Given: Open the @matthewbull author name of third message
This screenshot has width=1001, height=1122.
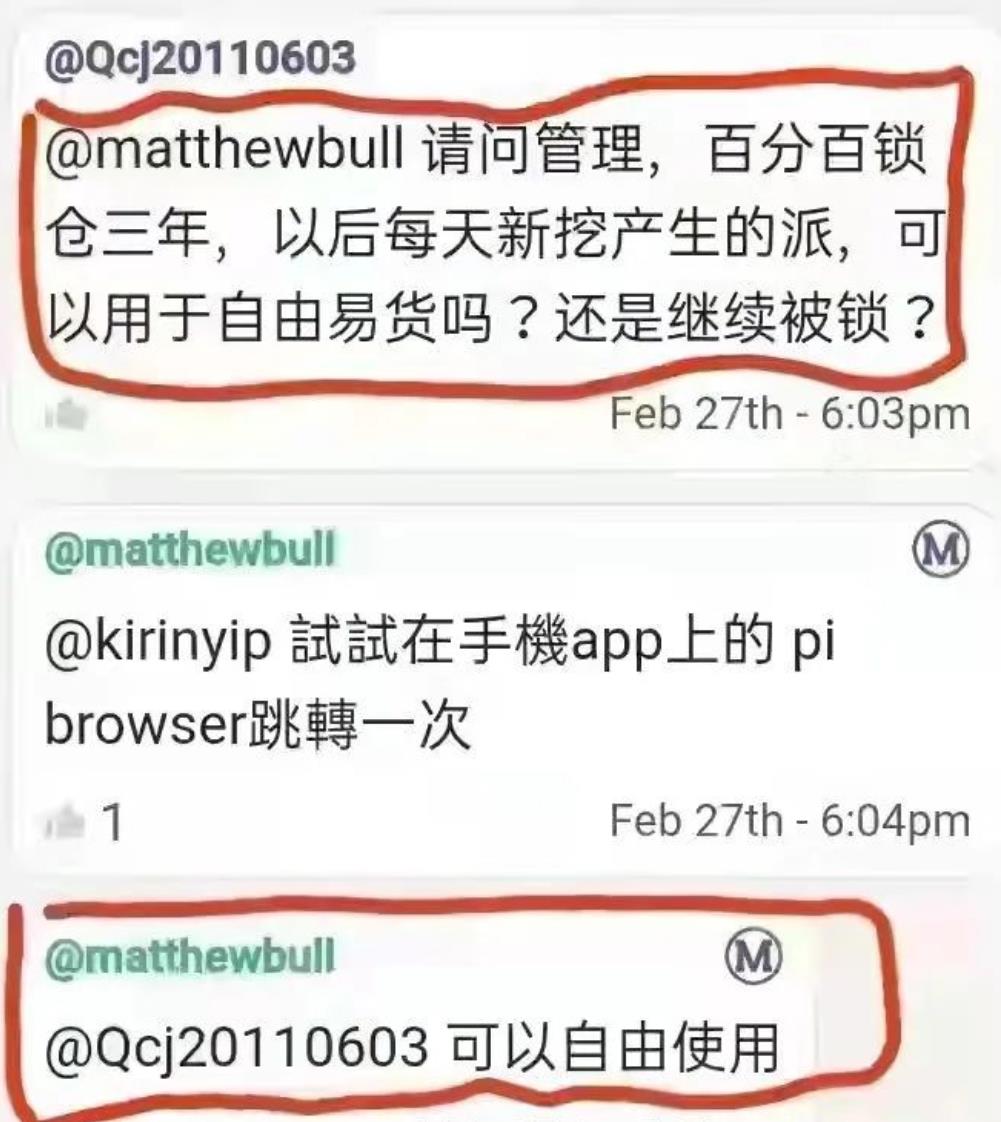Looking at the screenshot, I should [x=190, y=956].
